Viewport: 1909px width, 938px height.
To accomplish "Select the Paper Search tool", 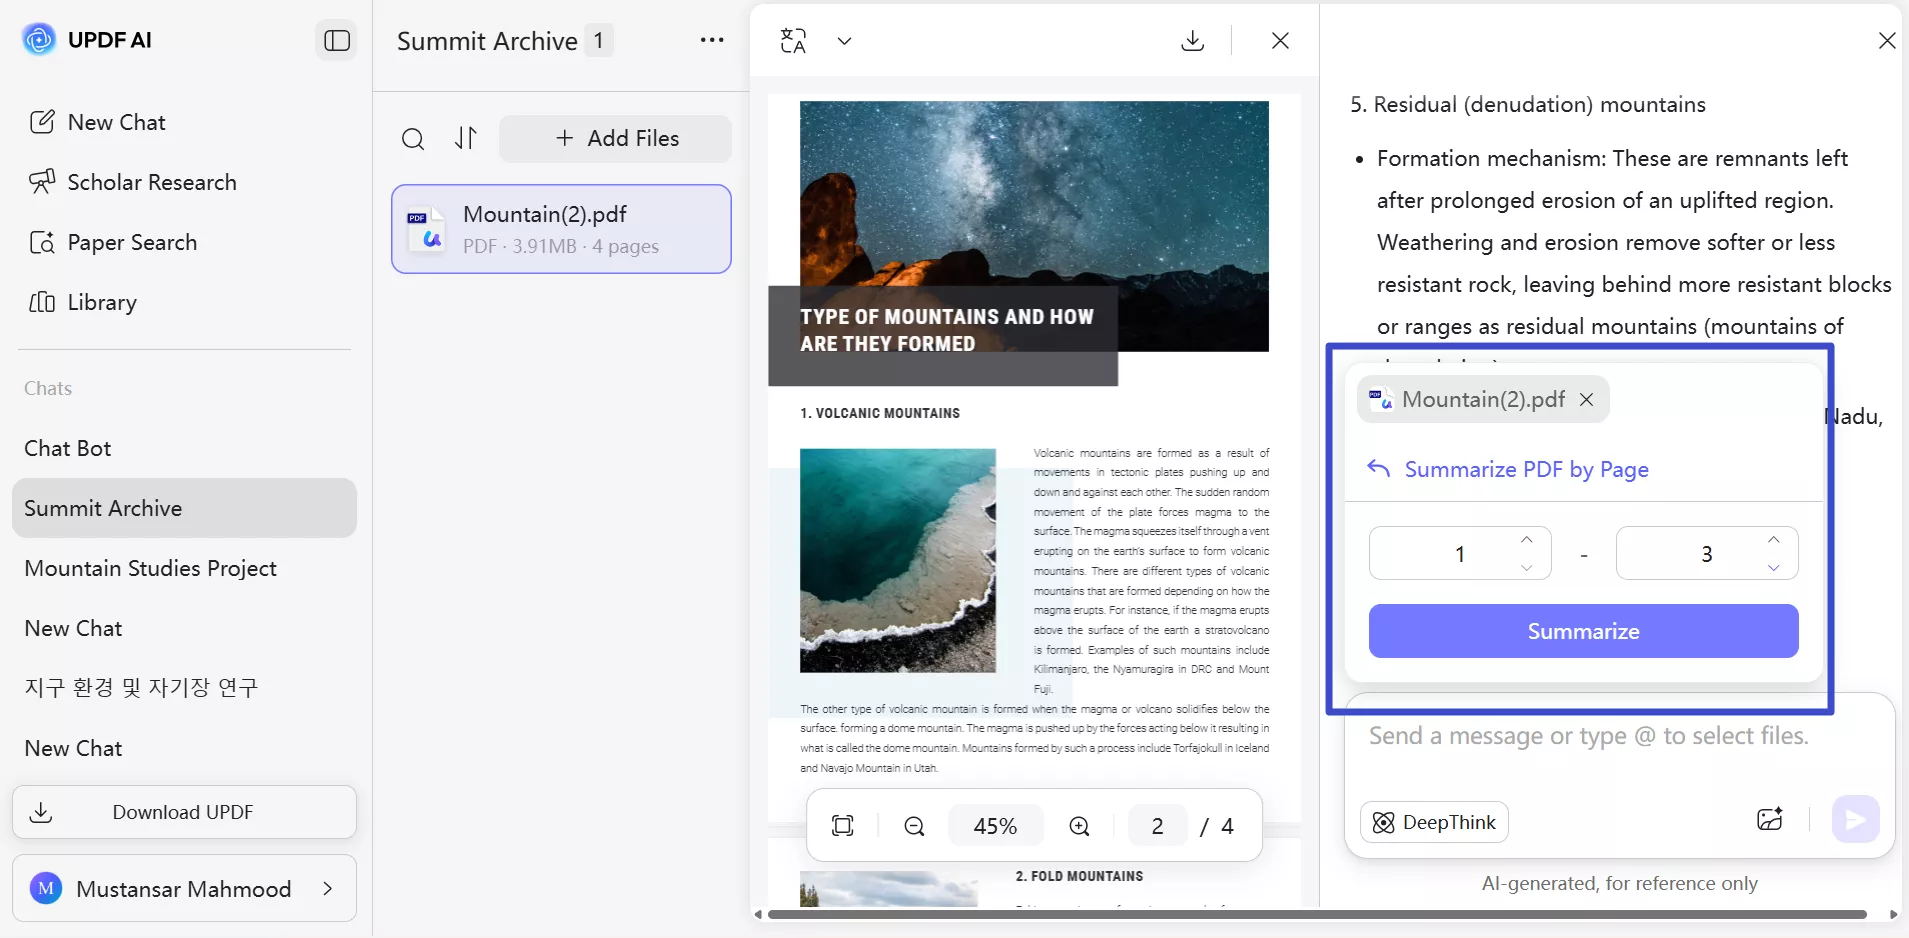I will (x=131, y=242).
